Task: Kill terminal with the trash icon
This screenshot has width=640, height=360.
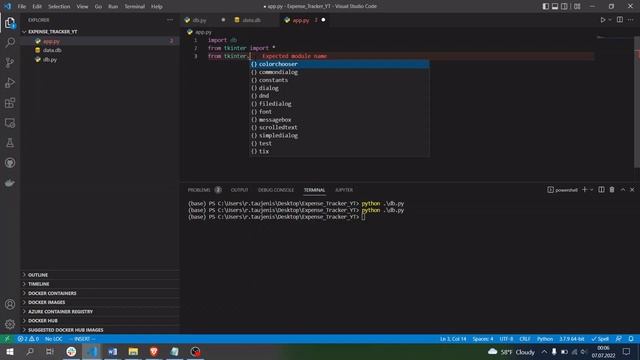Action: pyautogui.click(x=612, y=190)
